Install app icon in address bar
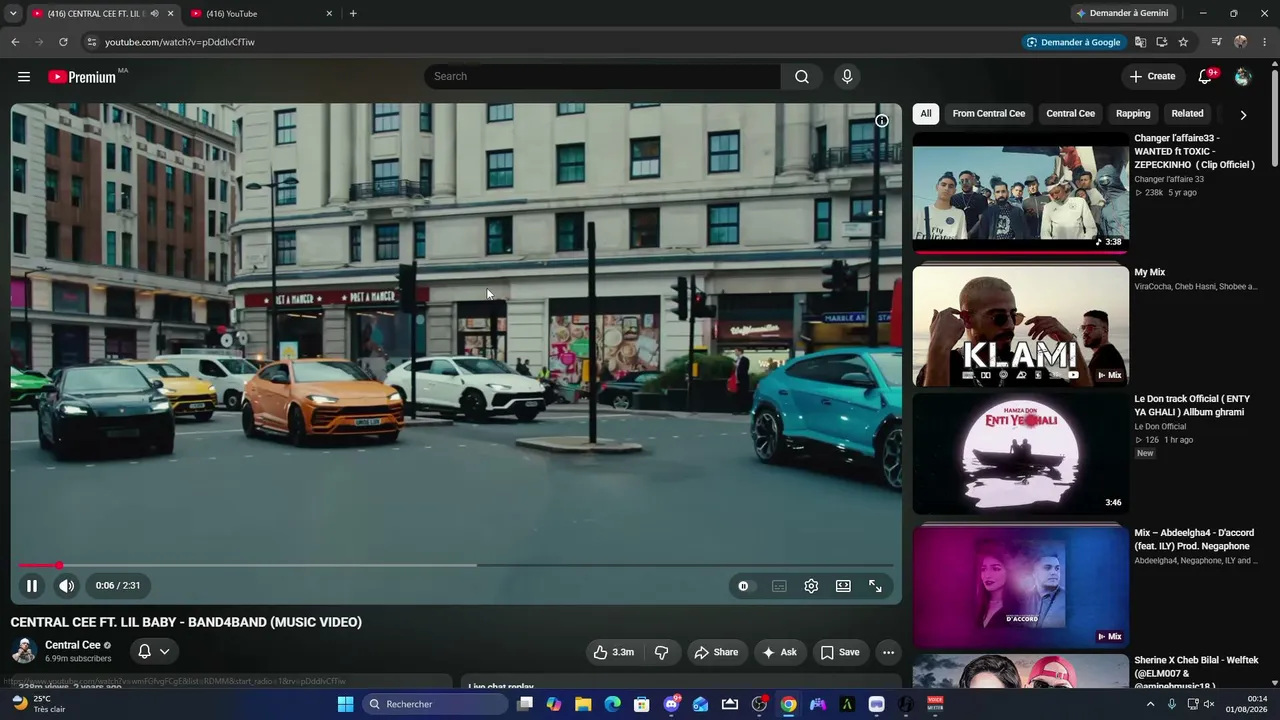 click(1161, 42)
